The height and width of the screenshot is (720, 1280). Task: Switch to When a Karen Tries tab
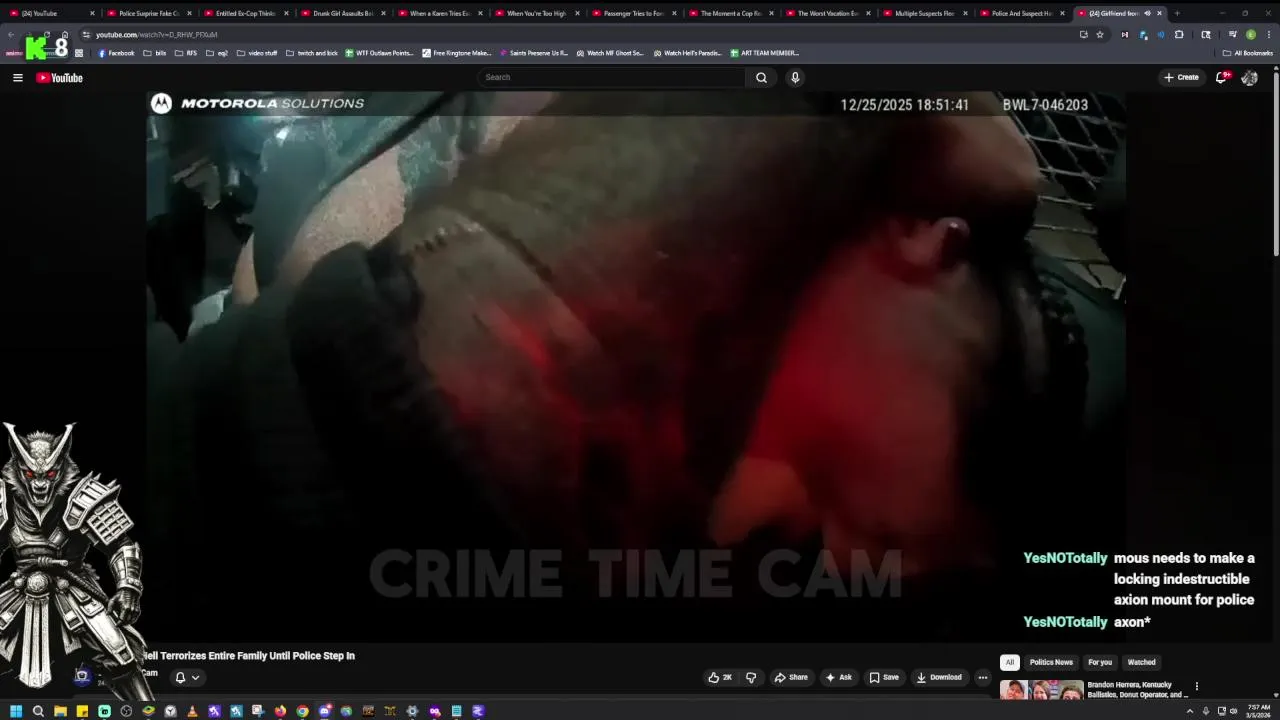tap(439, 13)
